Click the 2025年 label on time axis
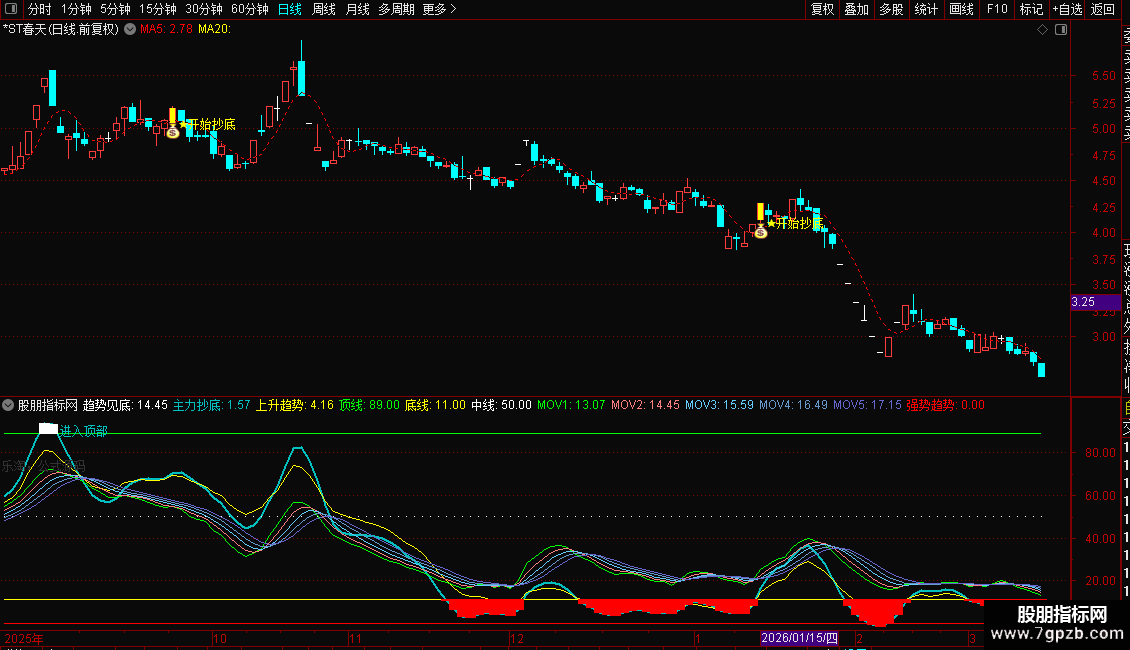Screen dimensions: 1130x650 point(24,638)
